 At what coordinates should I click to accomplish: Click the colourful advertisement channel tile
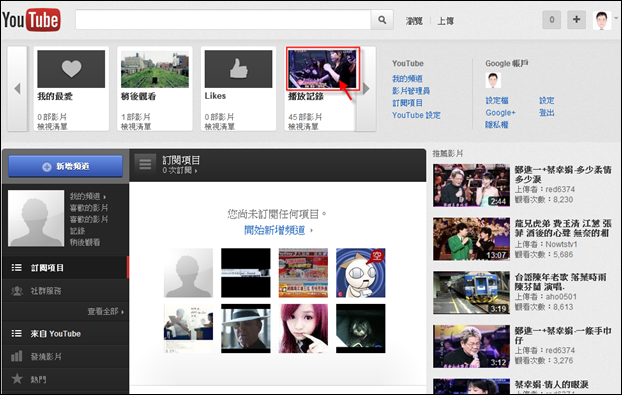(x=303, y=273)
